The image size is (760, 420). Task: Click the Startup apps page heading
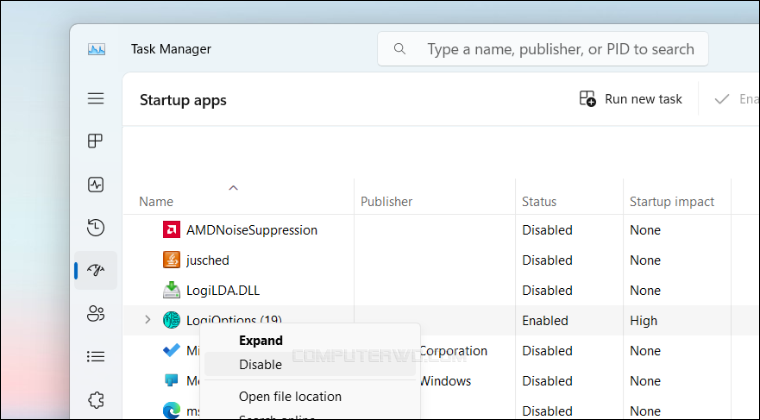183,100
